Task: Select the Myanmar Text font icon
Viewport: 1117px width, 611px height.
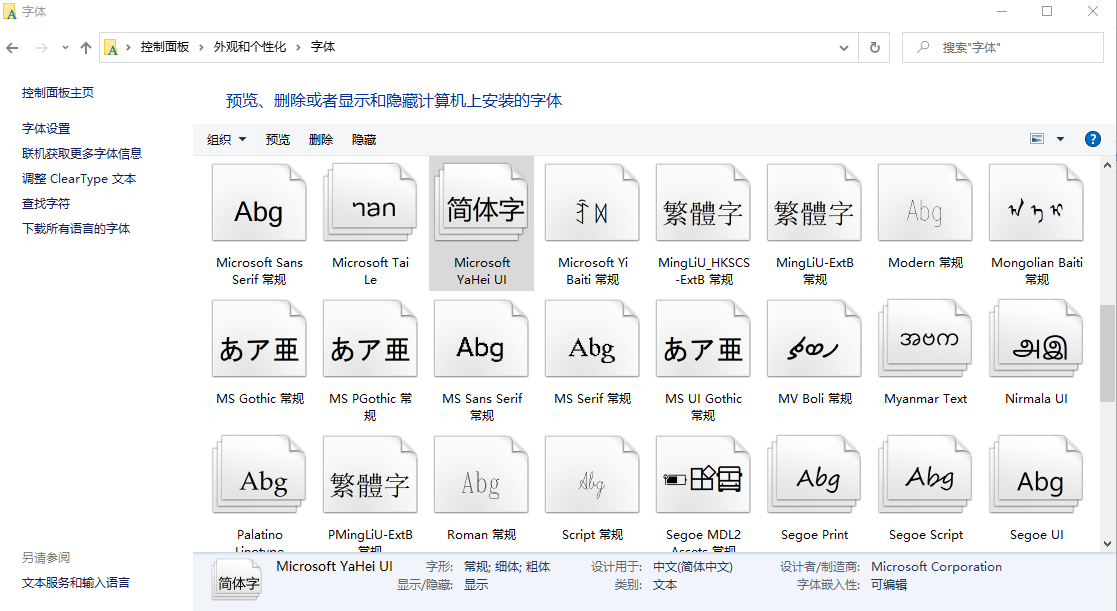Action: pos(925,338)
